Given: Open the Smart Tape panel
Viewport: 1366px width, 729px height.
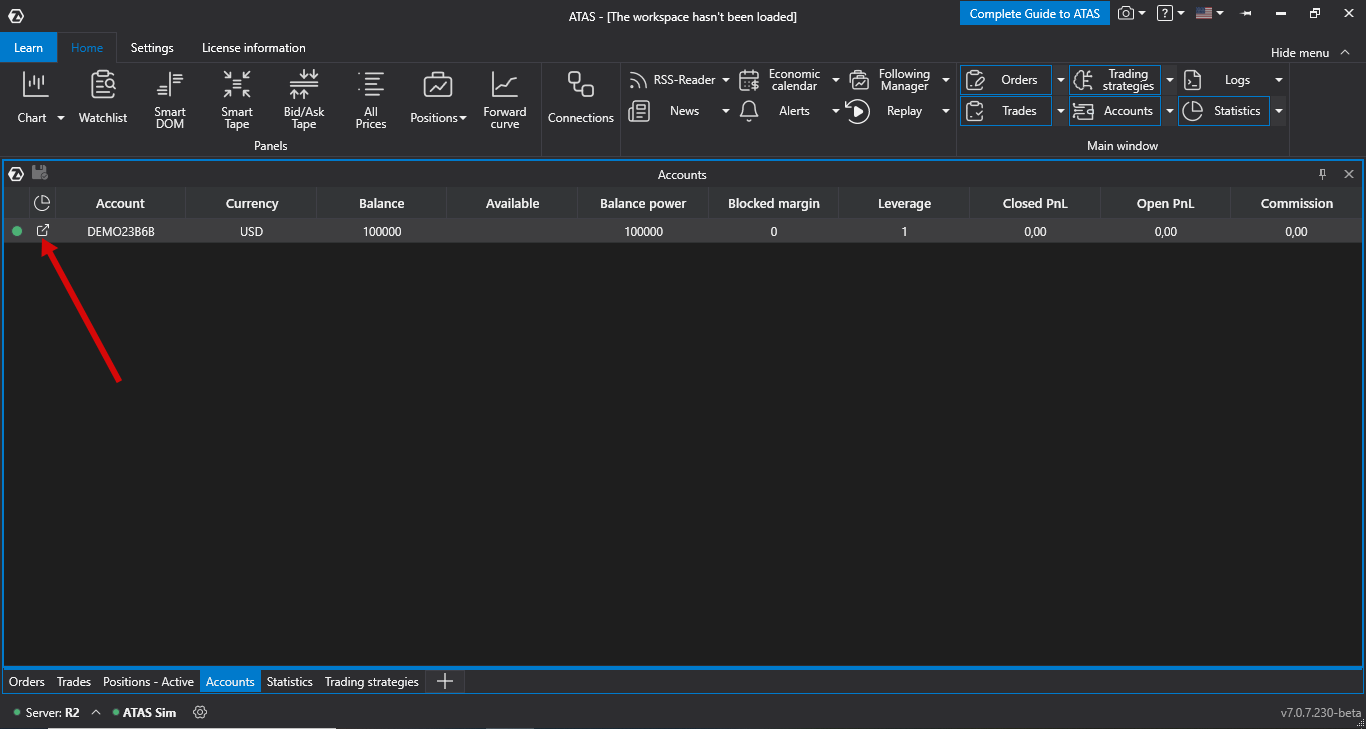Looking at the screenshot, I should (237, 99).
